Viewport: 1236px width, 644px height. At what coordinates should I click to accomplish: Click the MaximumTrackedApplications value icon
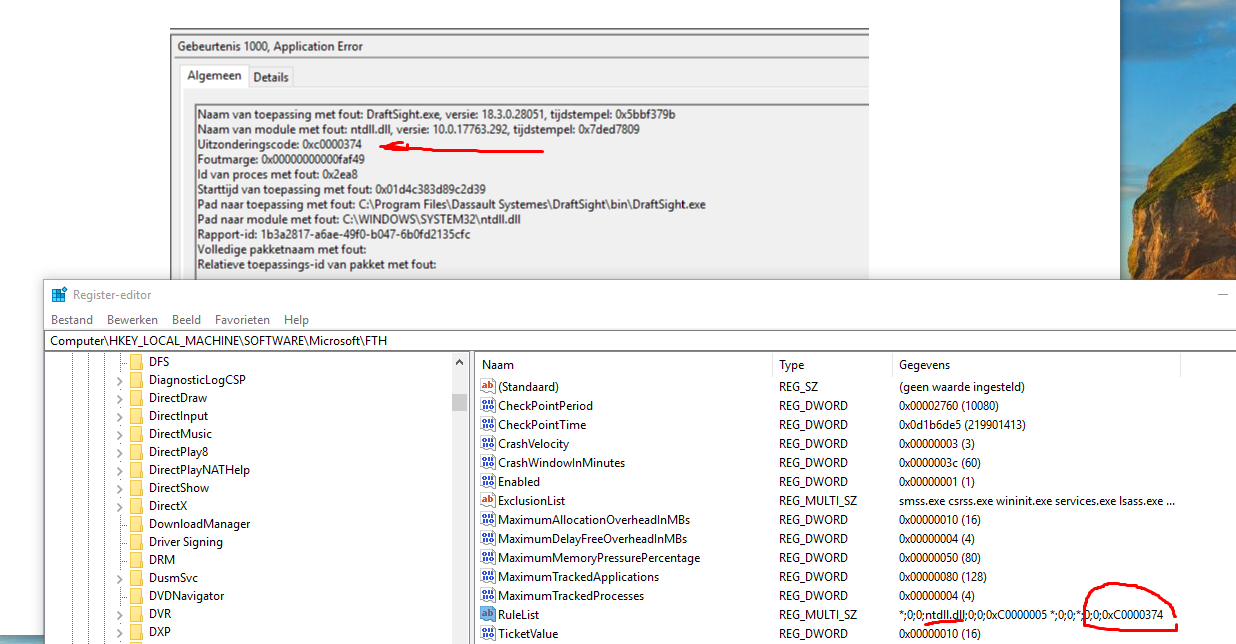[x=488, y=576]
